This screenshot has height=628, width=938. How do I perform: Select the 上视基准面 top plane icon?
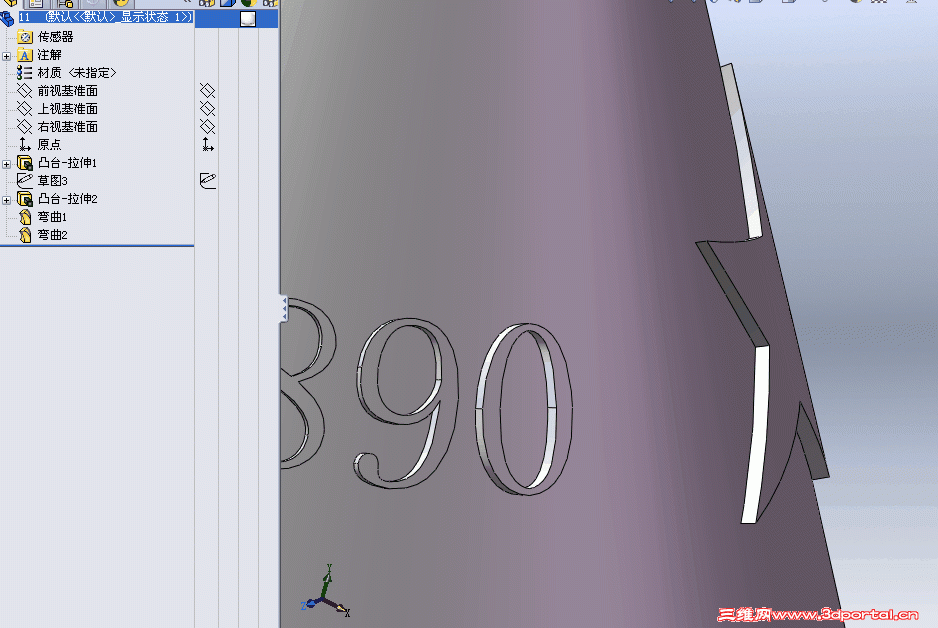pyautogui.click(x=25, y=108)
